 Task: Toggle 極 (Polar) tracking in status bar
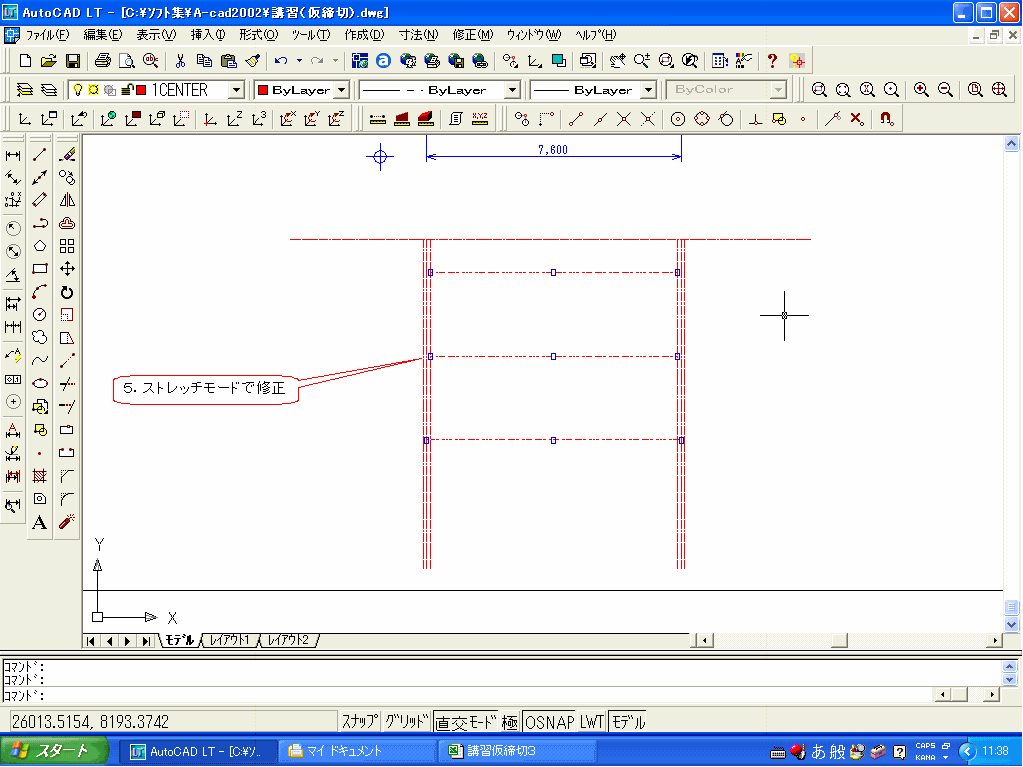pyautogui.click(x=510, y=722)
